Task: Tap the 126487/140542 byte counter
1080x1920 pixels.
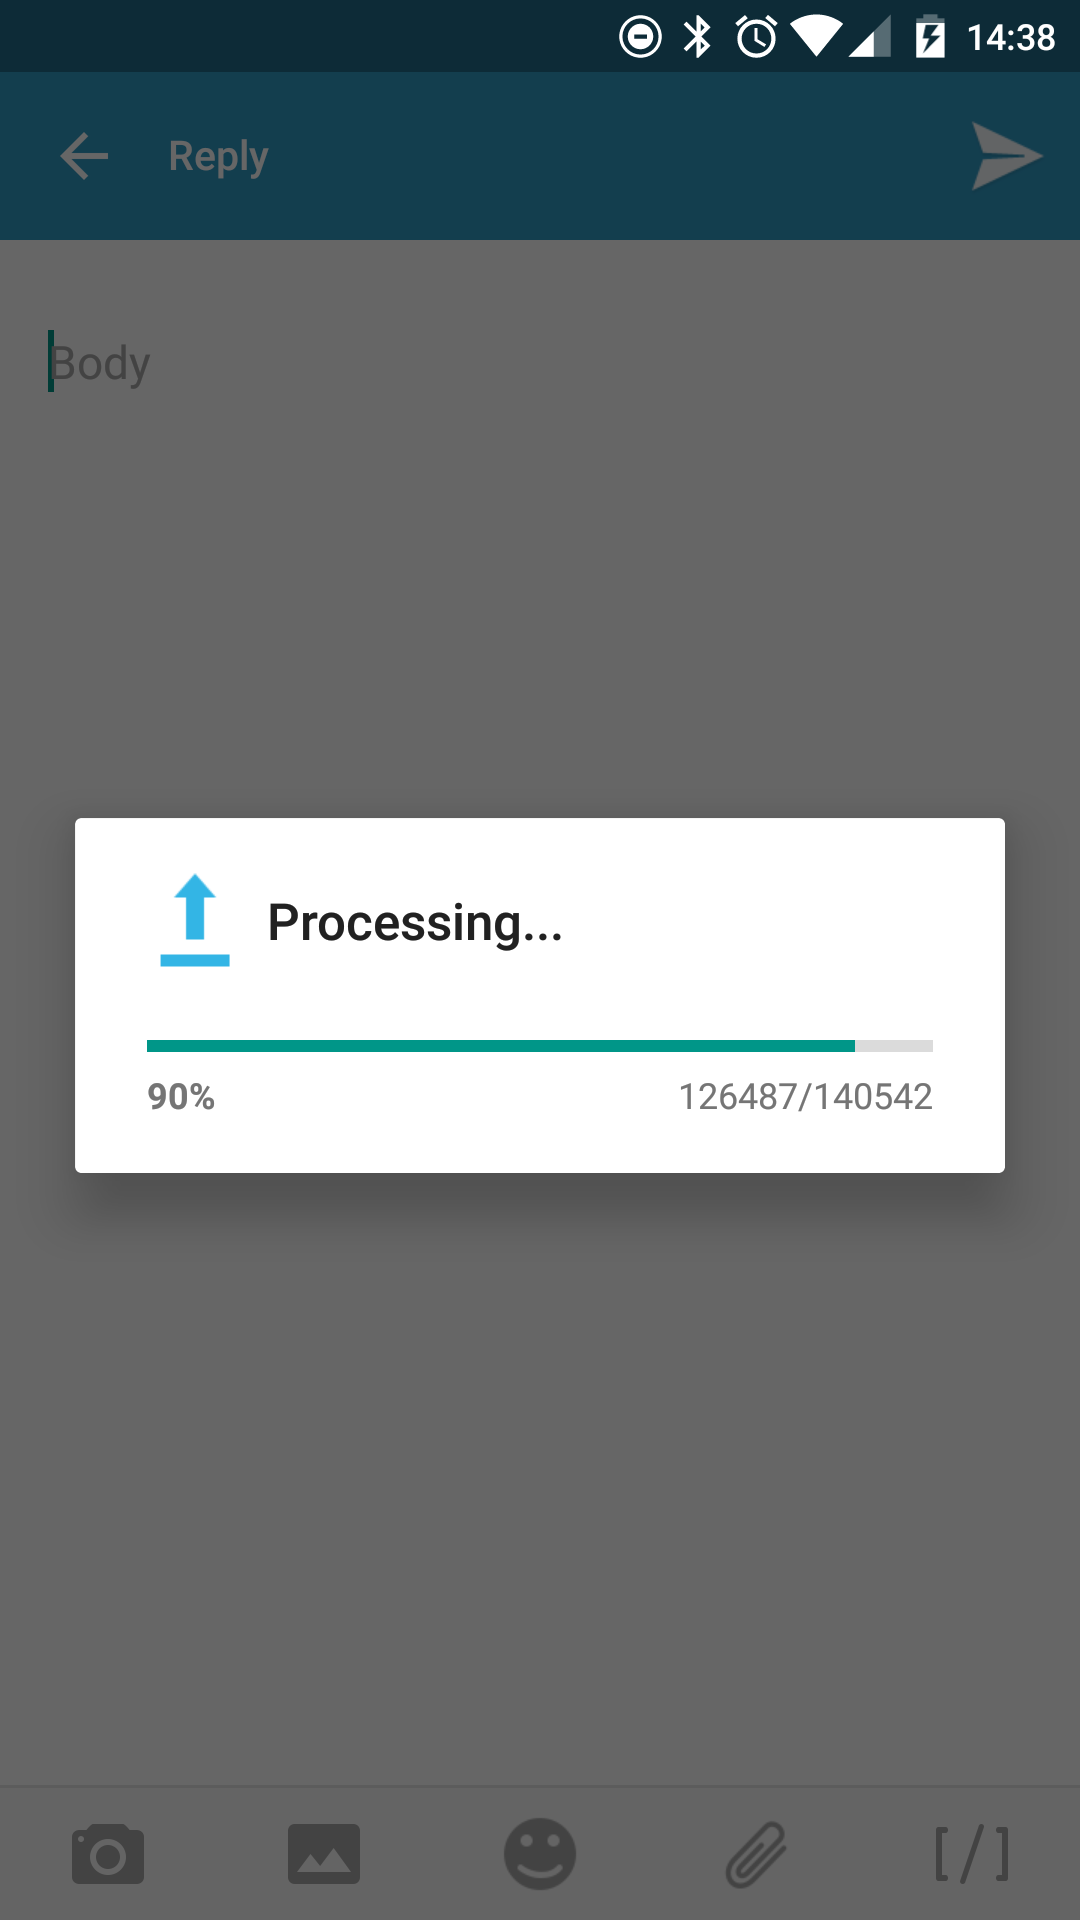Action: (x=806, y=1097)
